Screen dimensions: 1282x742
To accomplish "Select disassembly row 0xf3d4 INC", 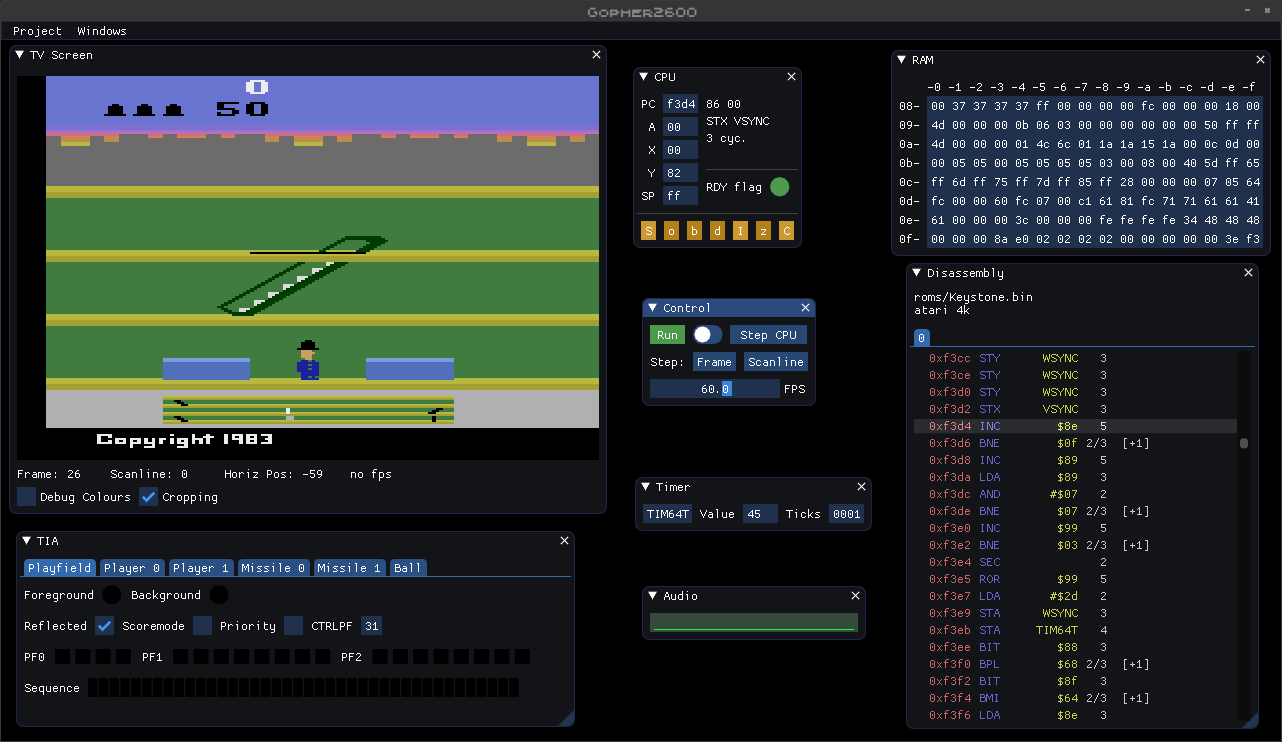I will (x=1075, y=426).
